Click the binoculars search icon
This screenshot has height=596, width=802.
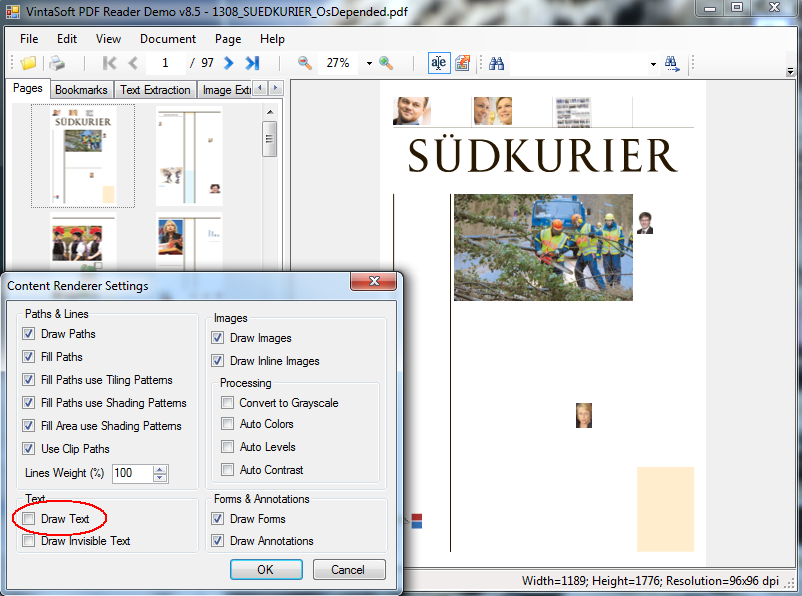[x=497, y=63]
